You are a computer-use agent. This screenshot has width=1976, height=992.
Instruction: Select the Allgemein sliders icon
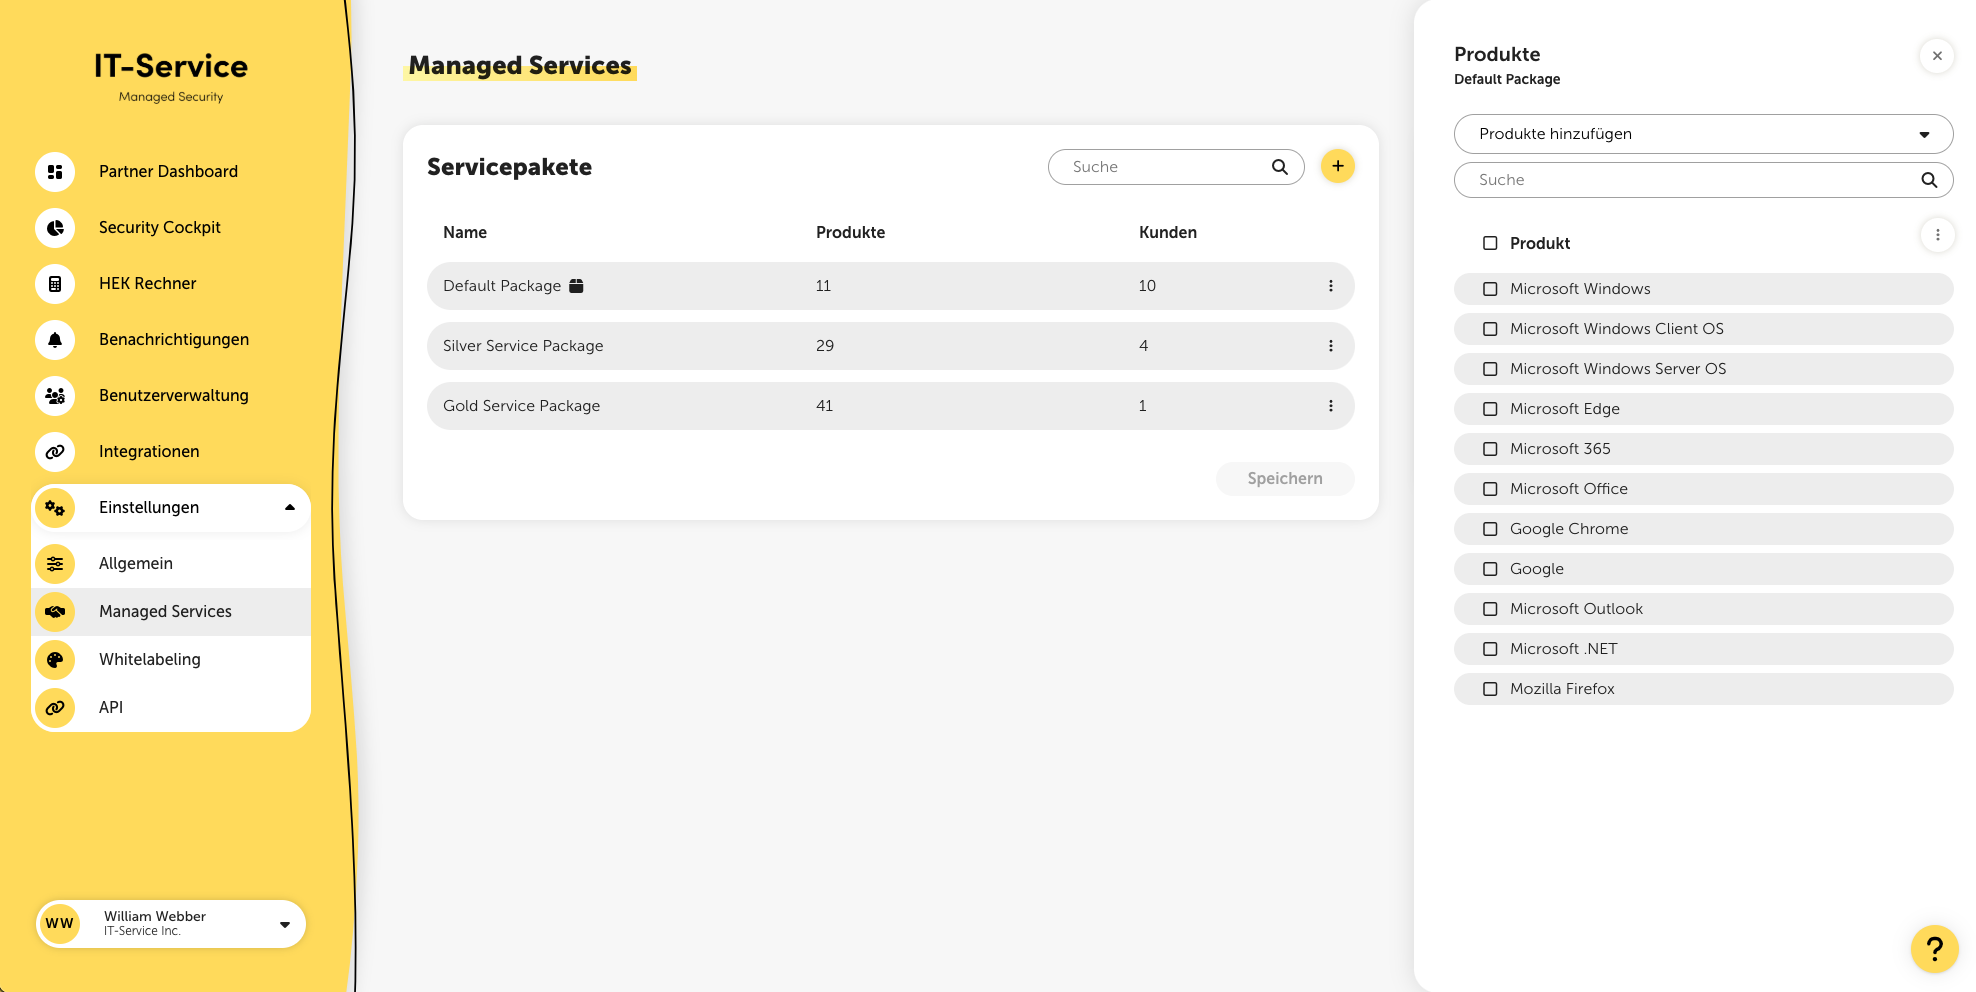[x=55, y=564]
